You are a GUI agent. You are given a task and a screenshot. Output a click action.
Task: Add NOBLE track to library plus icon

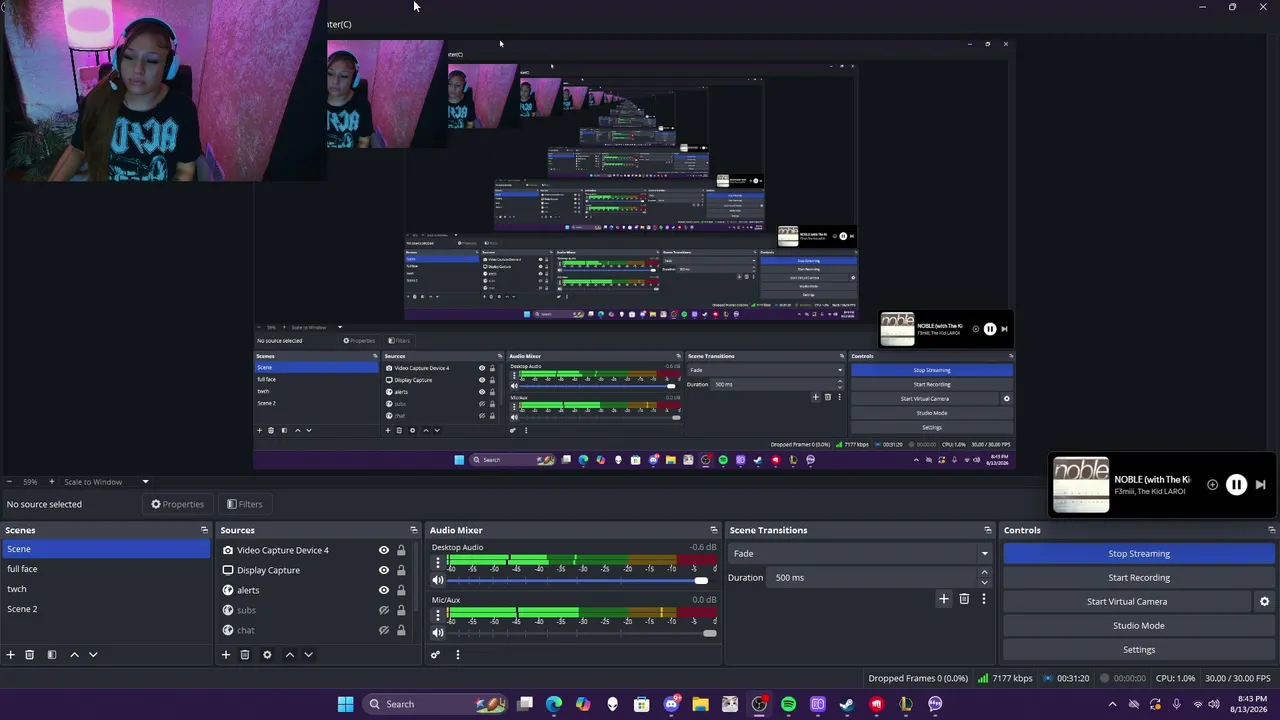point(1212,485)
